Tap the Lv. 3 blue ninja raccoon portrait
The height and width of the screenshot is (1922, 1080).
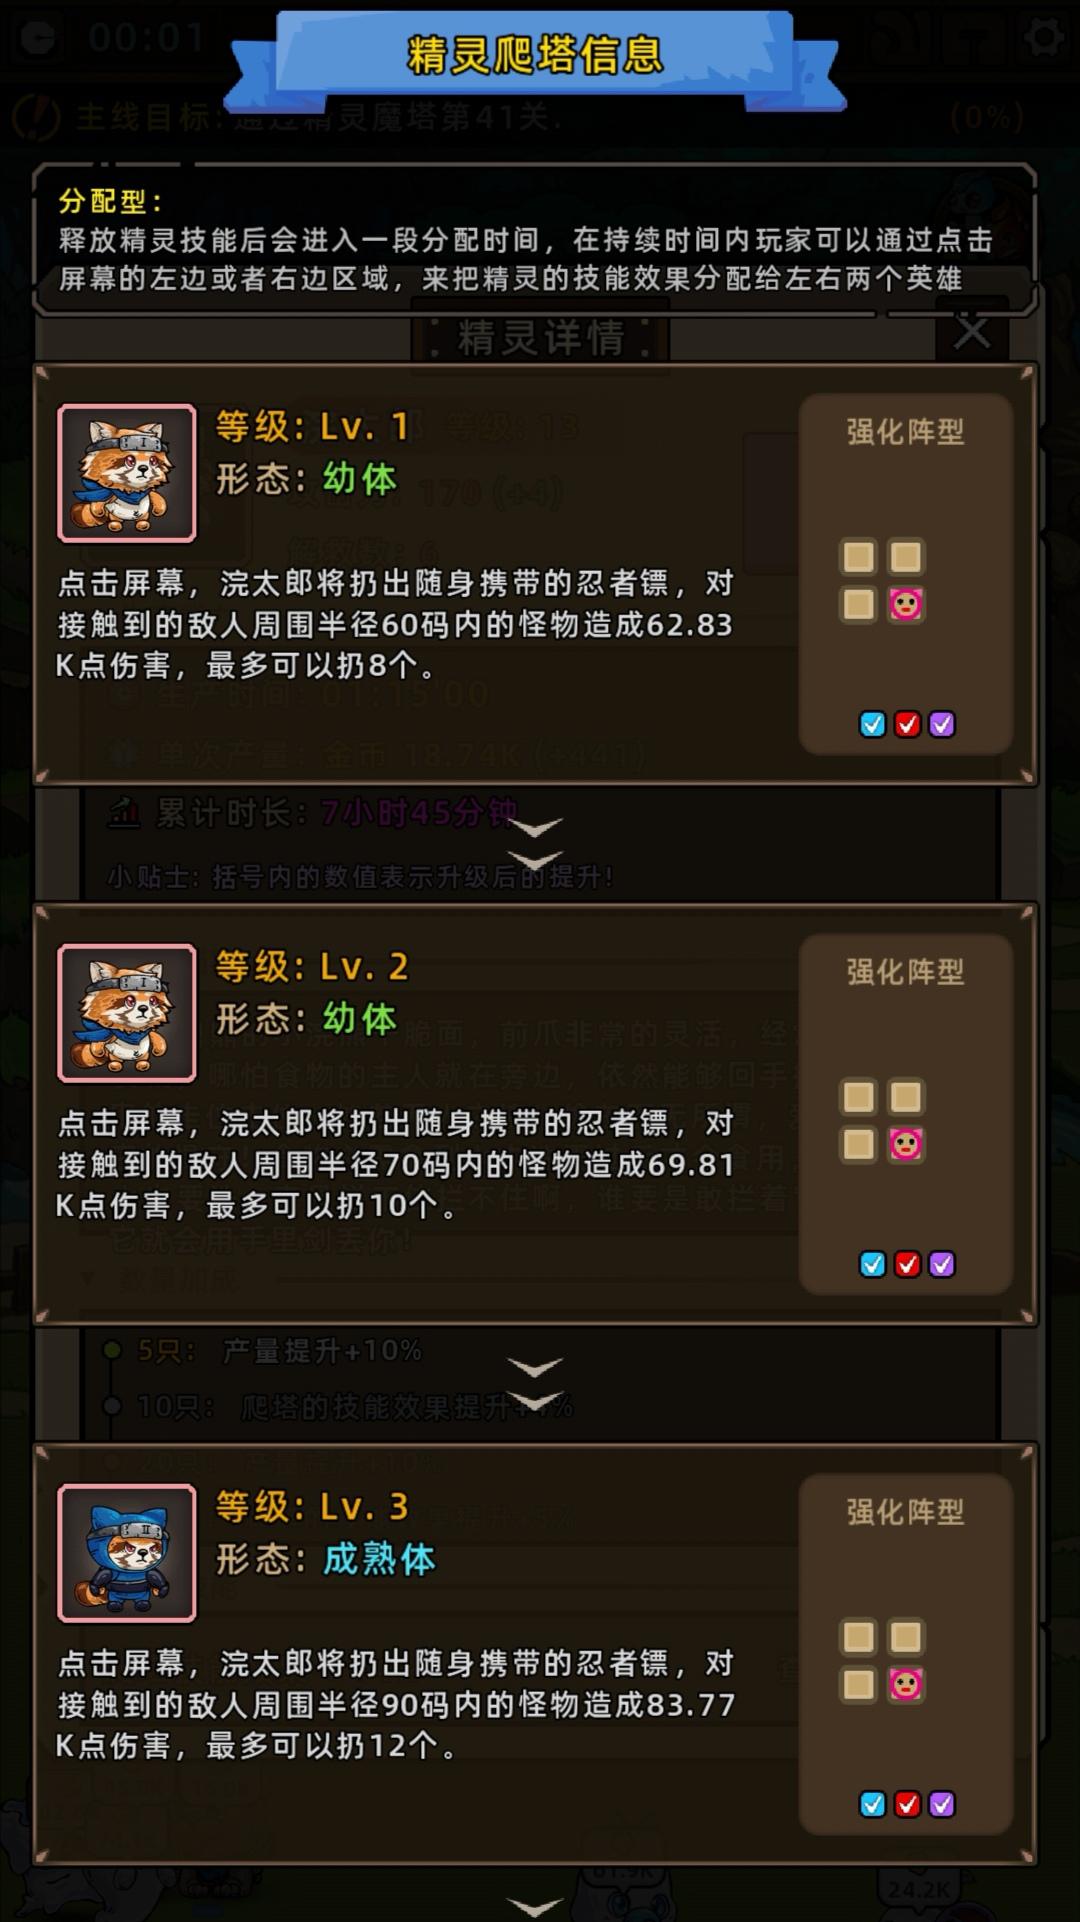(127, 1553)
